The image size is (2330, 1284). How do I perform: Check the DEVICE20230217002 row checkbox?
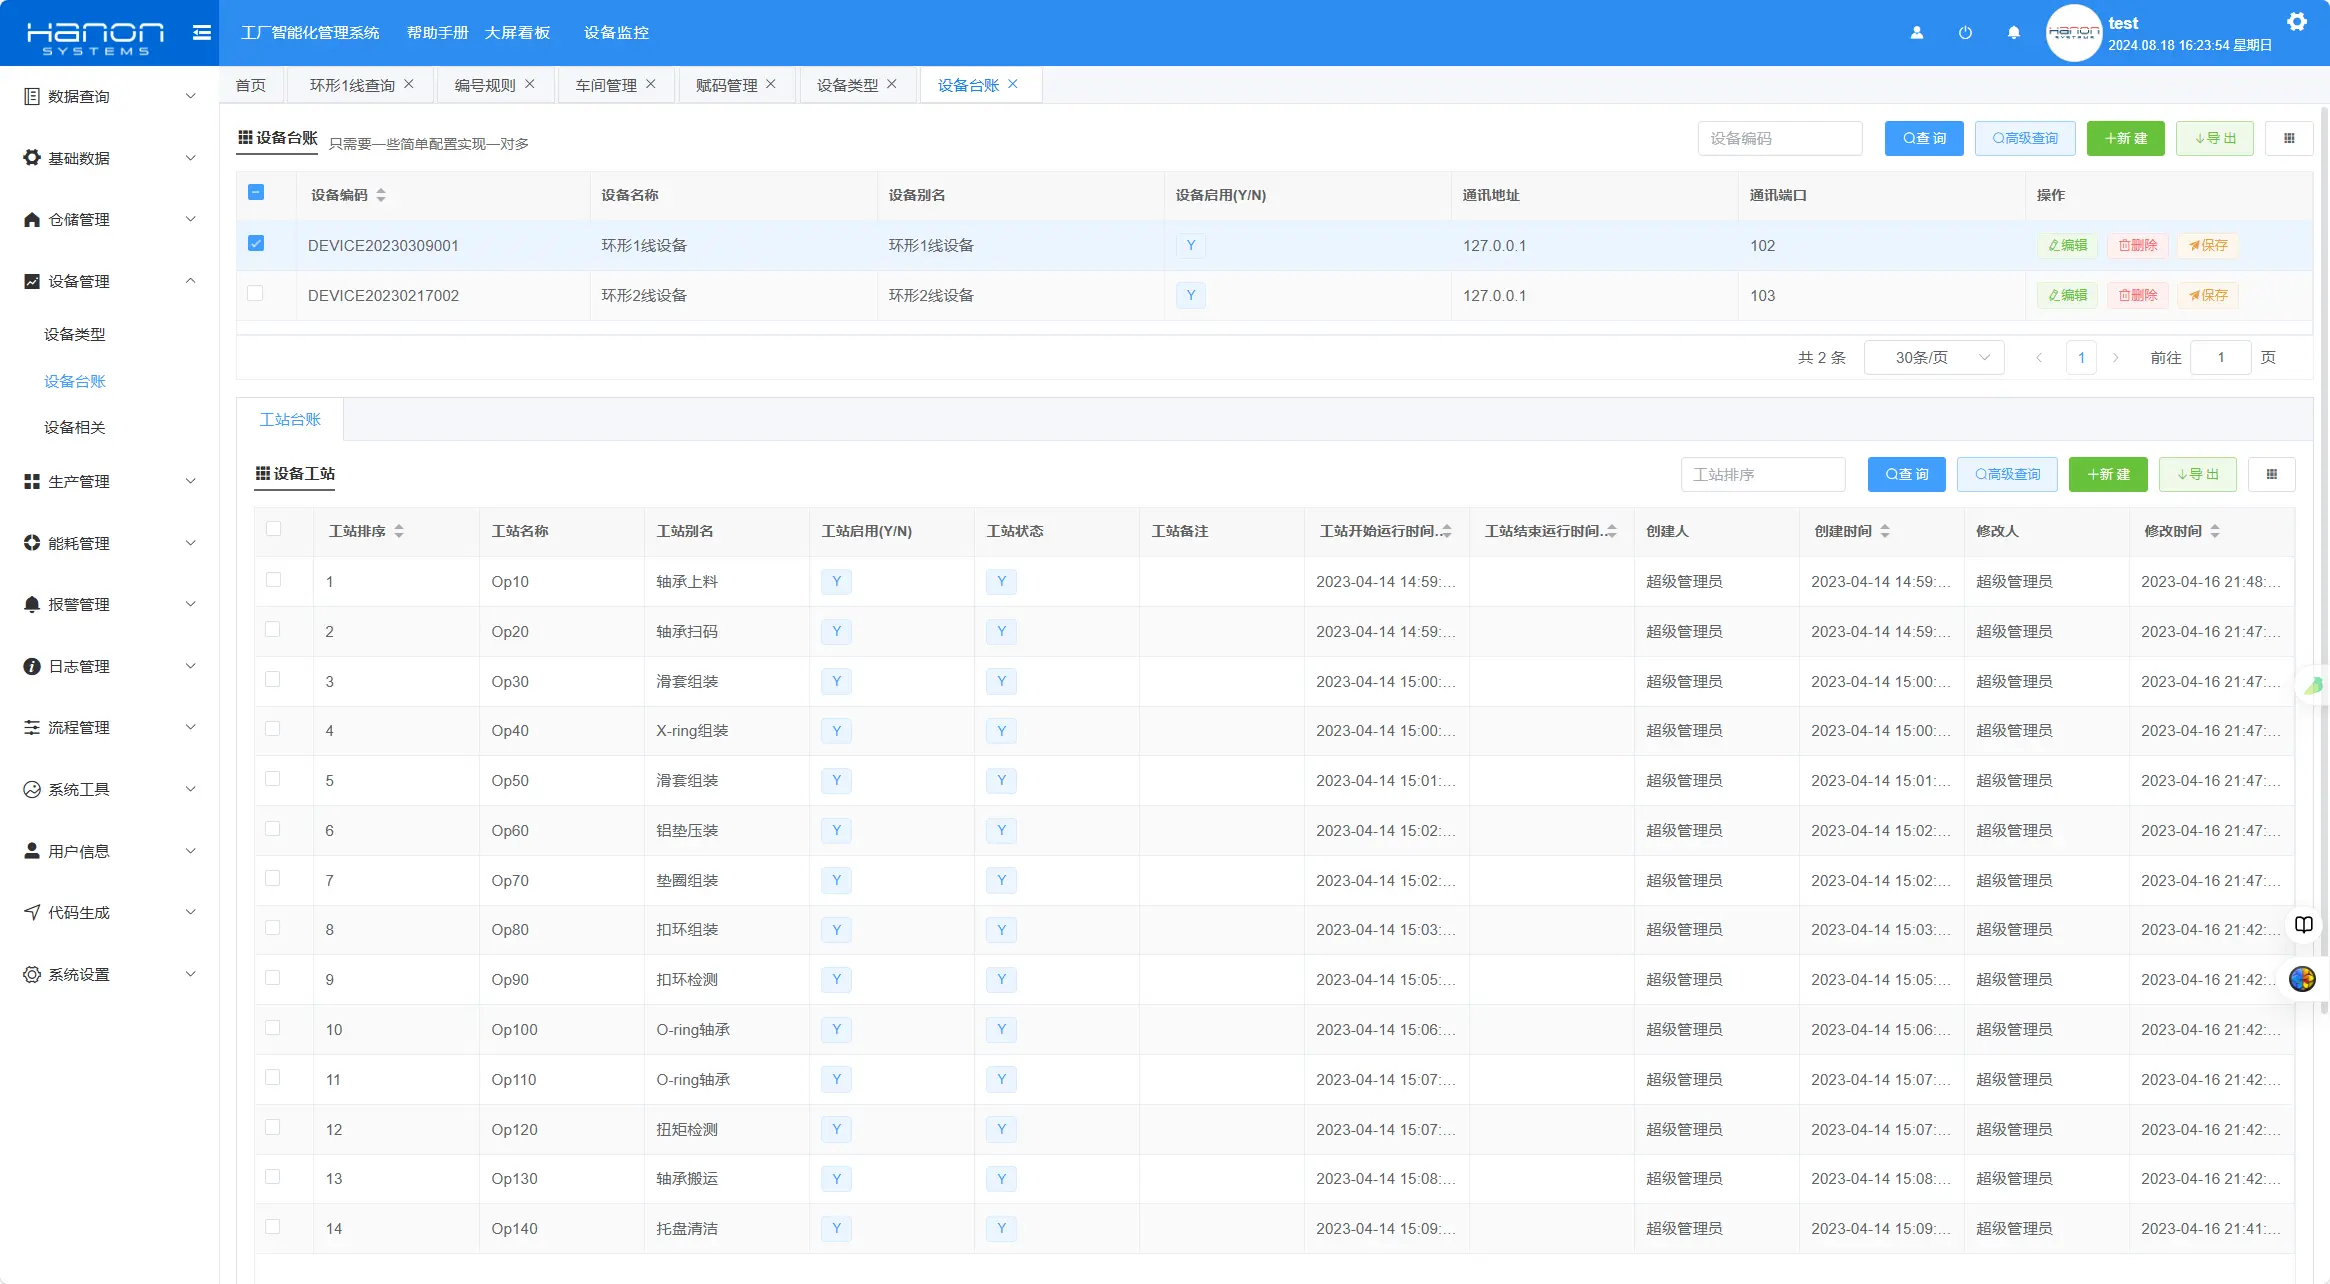click(x=256, y=293)
